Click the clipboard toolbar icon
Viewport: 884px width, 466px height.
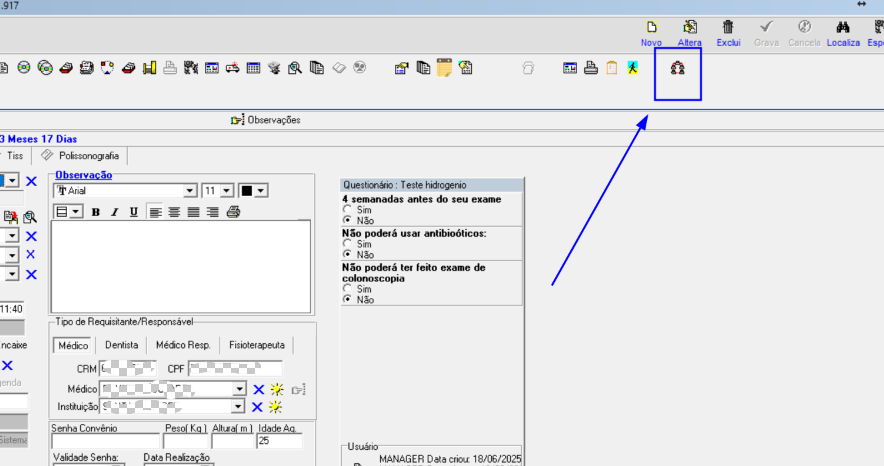coord(612,68)
